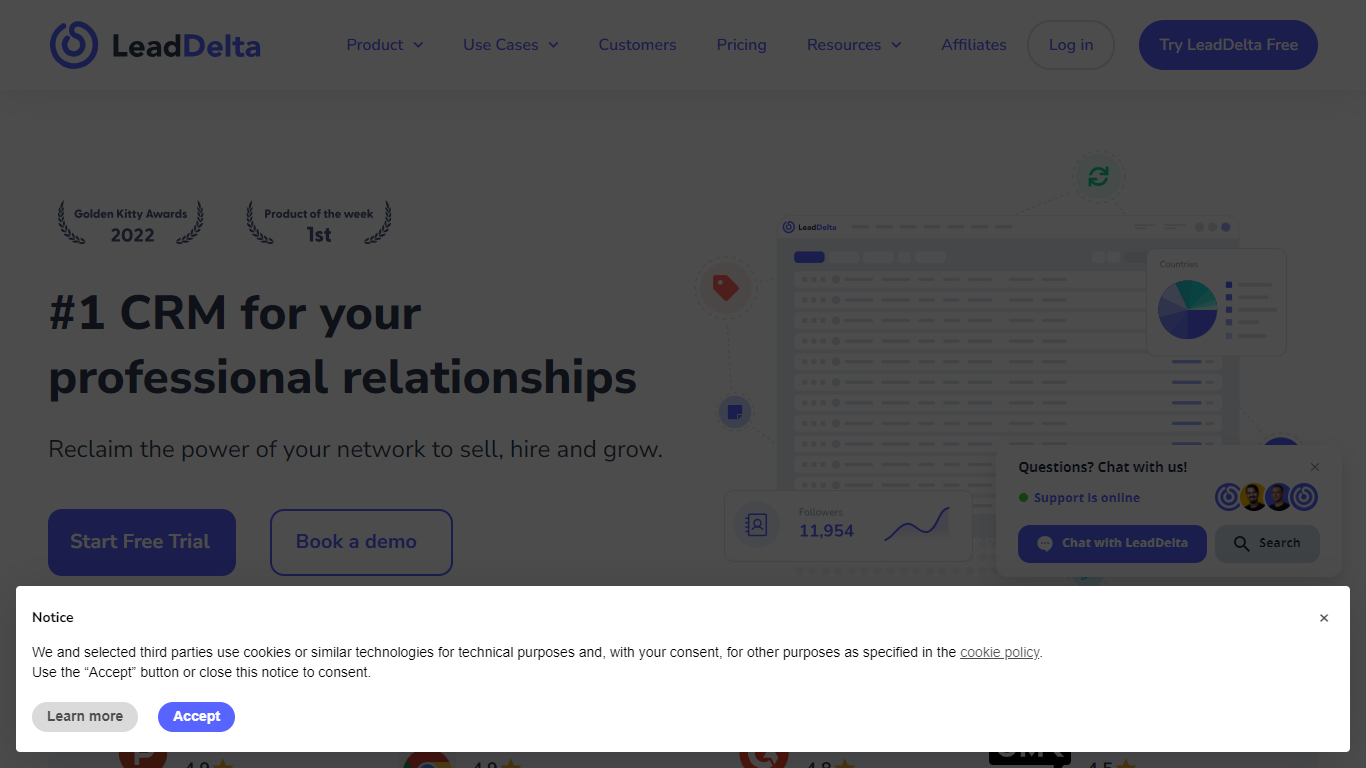This screenshot has height=768, width=1366.
Task: Expand the Product dropdown menu
Action: coord(384,45)
